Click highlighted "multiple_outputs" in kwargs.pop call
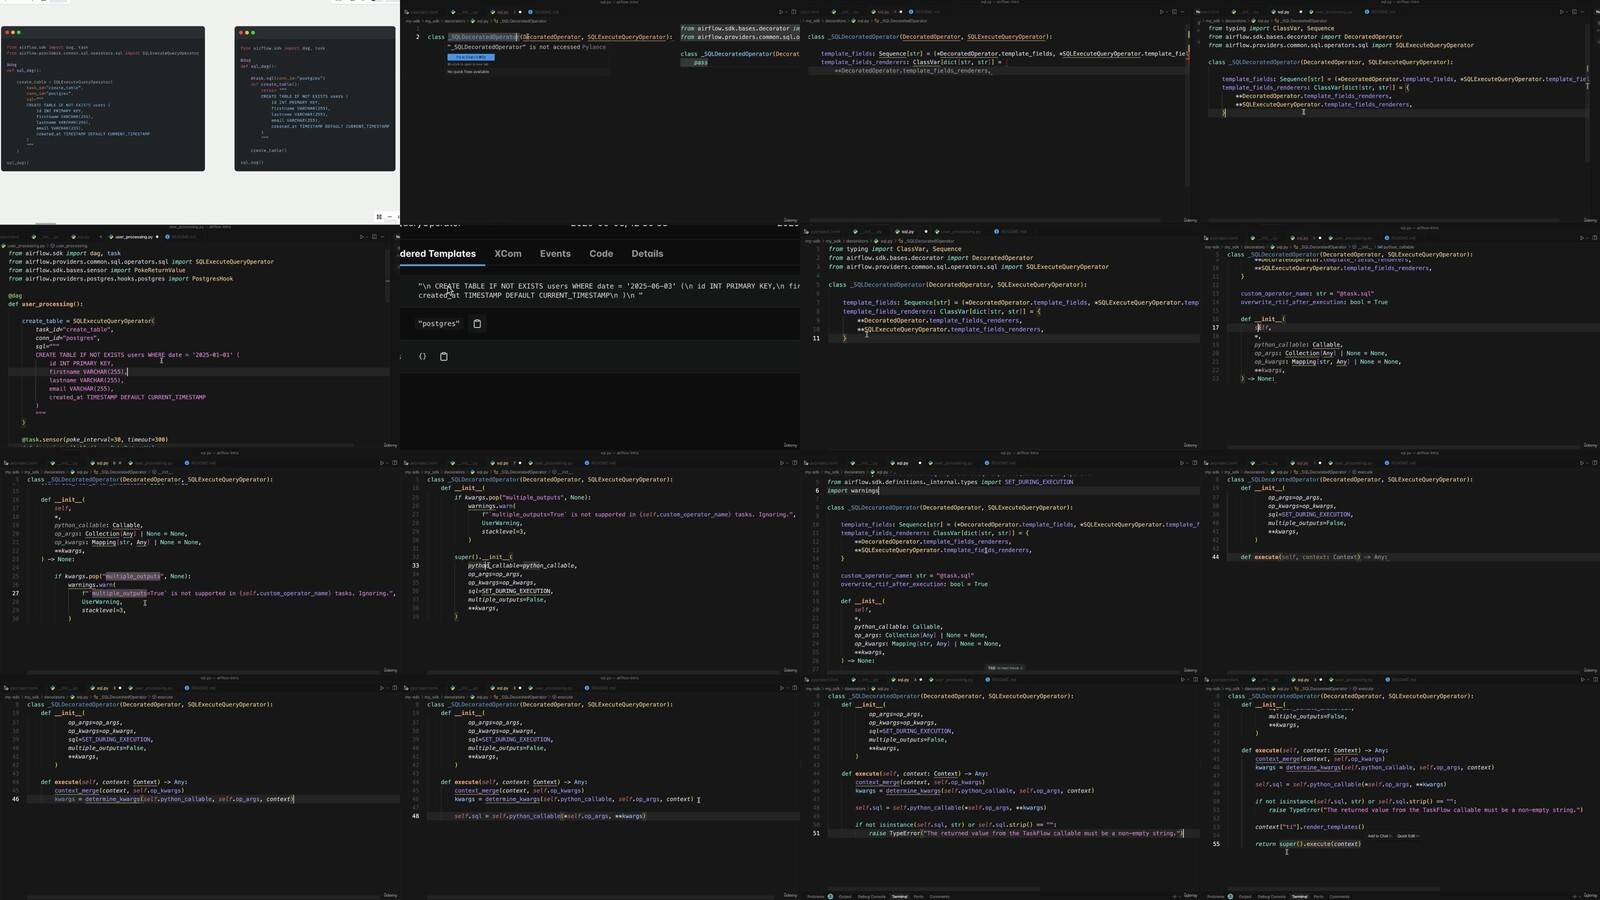Image resolution: width=1600 pixels, height=900 pixels. coord(133,576)
